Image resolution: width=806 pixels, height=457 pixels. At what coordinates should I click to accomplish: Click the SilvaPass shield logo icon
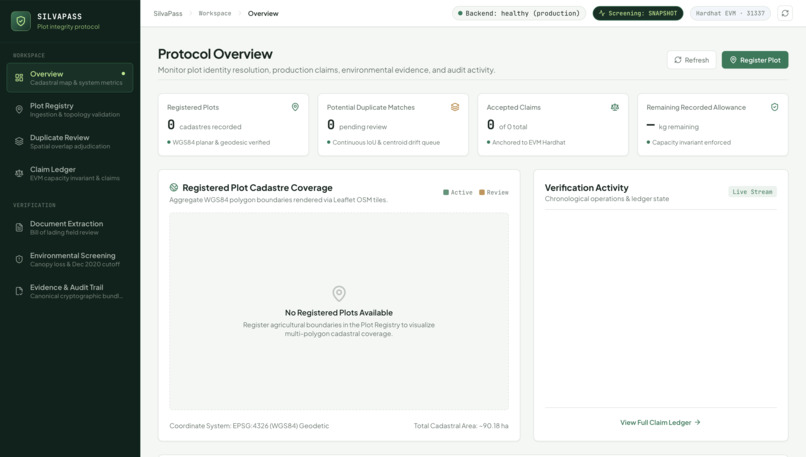point(21,21)
